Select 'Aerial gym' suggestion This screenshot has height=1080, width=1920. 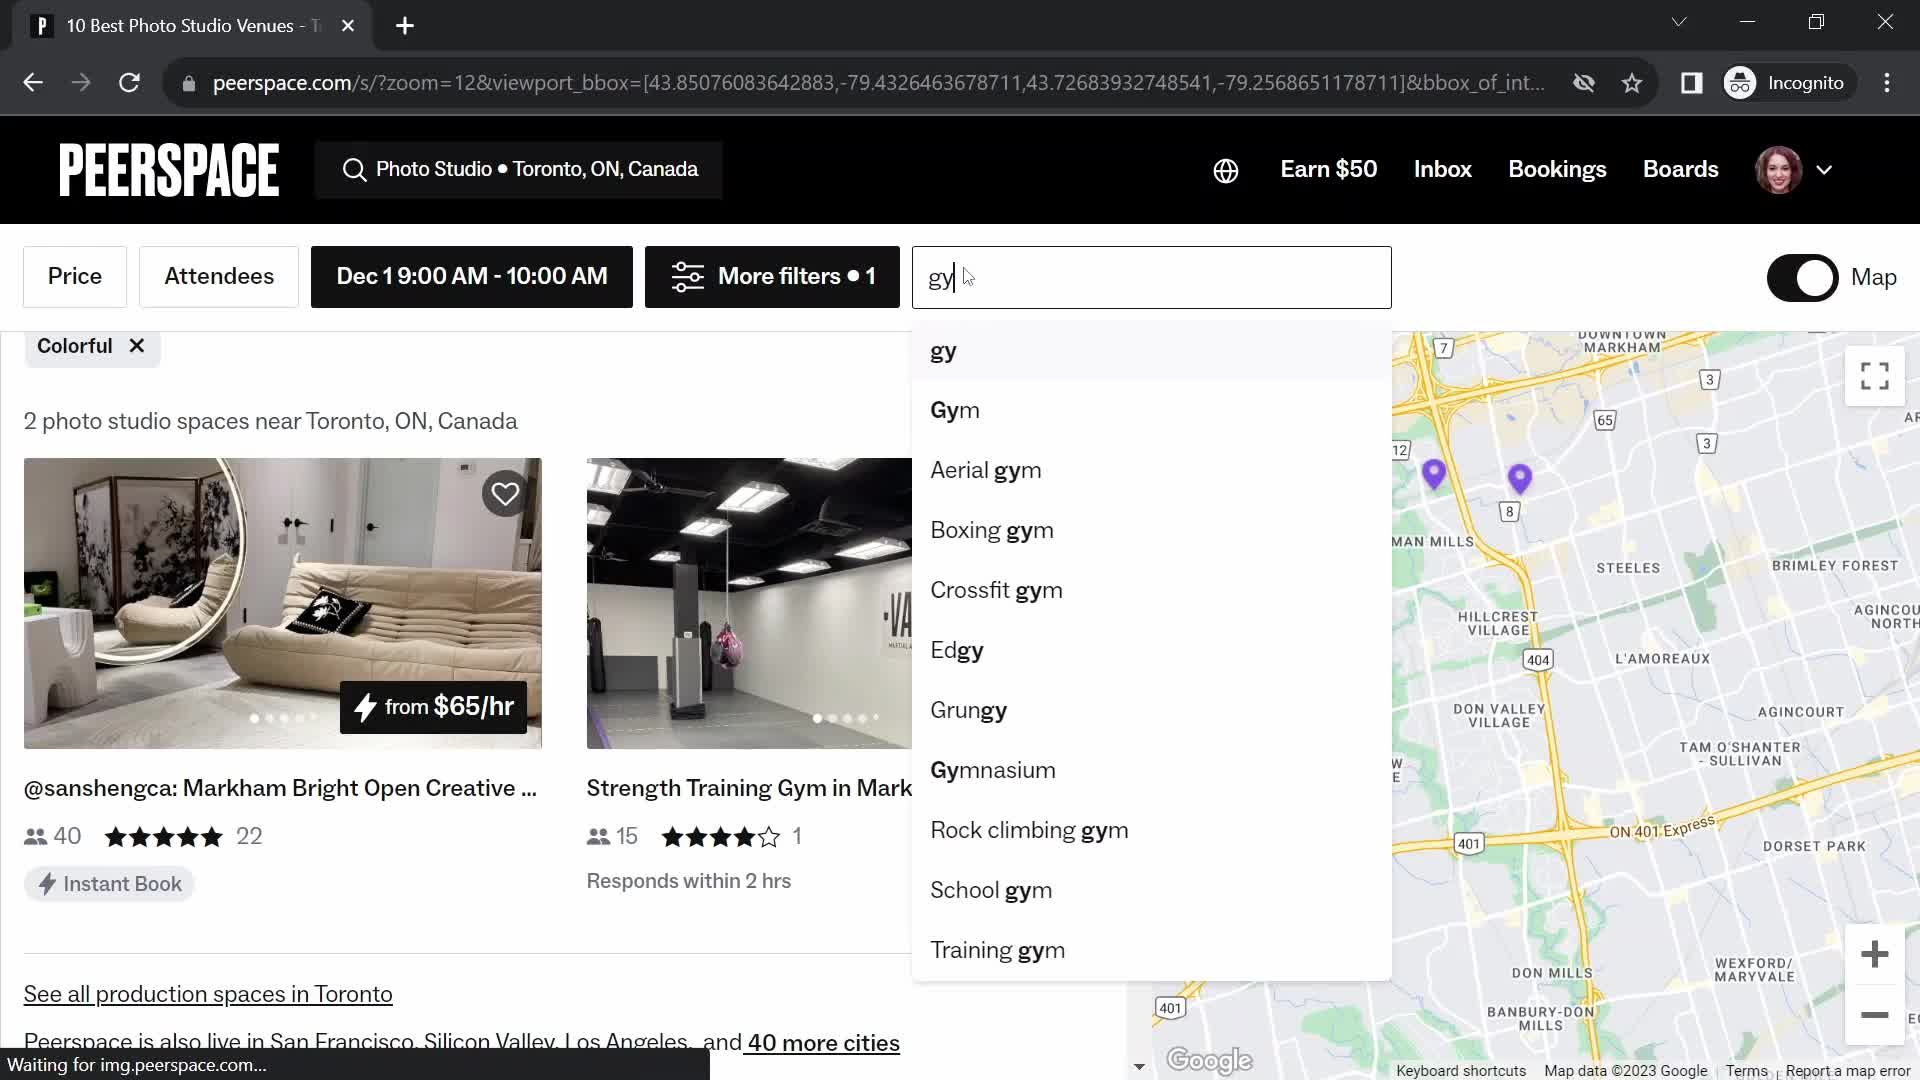1151,471
